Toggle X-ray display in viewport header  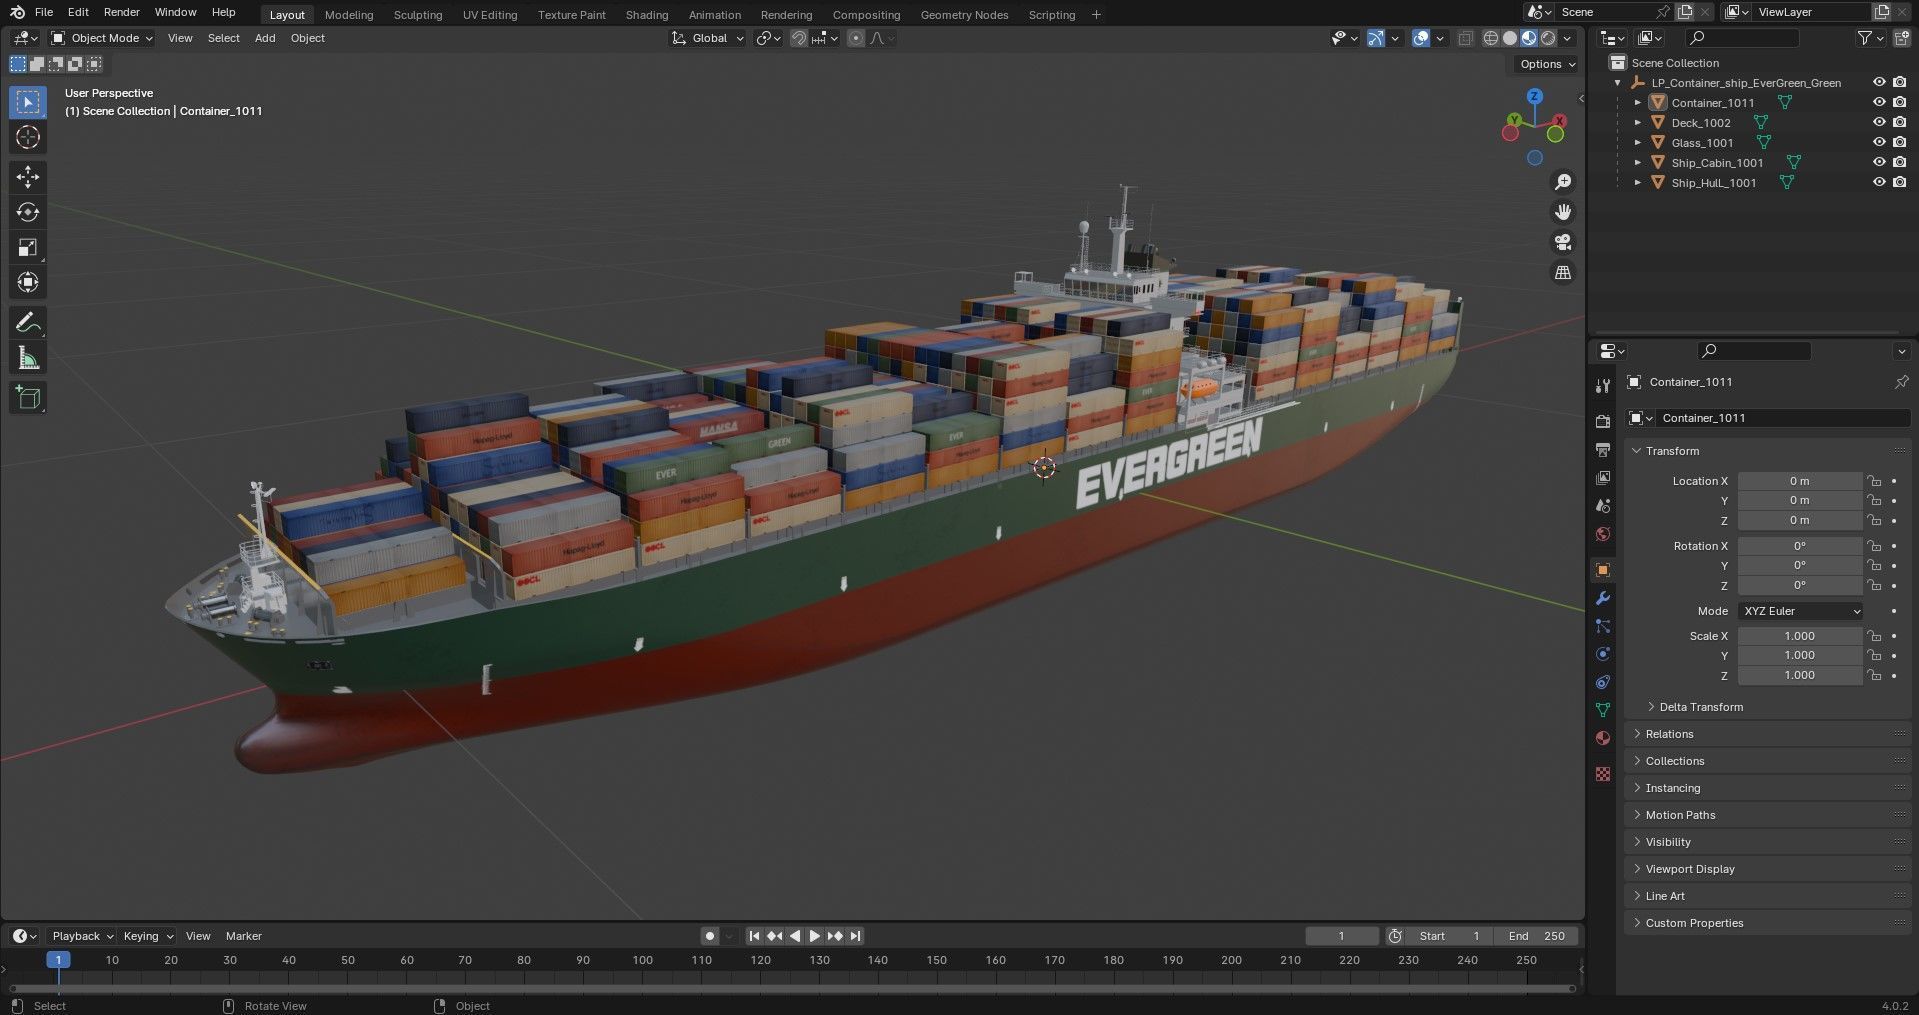pyautogui.click(x=1465, y=38)
